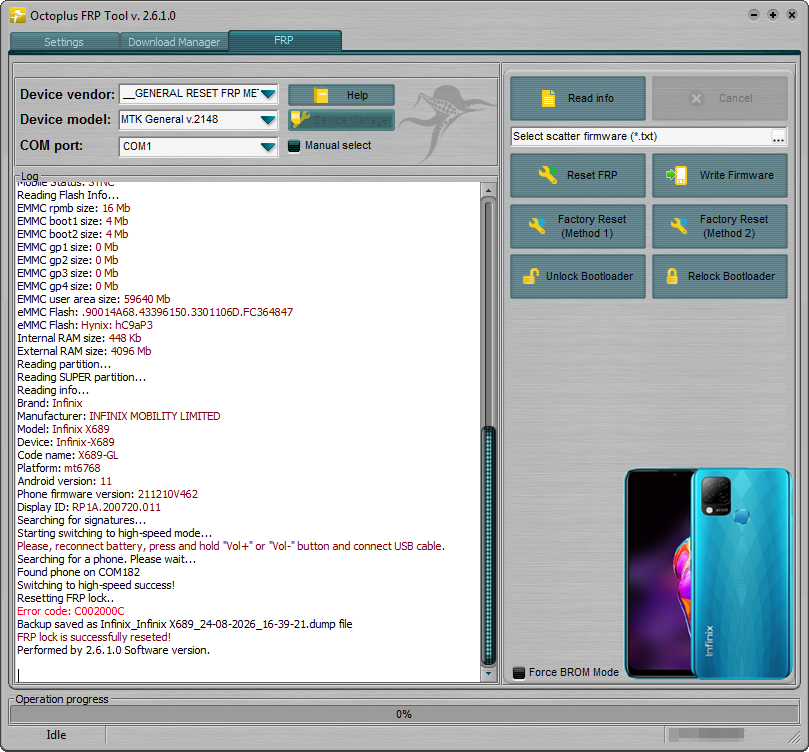Click the Octoplus app icon in title bar
The image size is (809, 752).
pyautogui.click(x=18, y=15)
